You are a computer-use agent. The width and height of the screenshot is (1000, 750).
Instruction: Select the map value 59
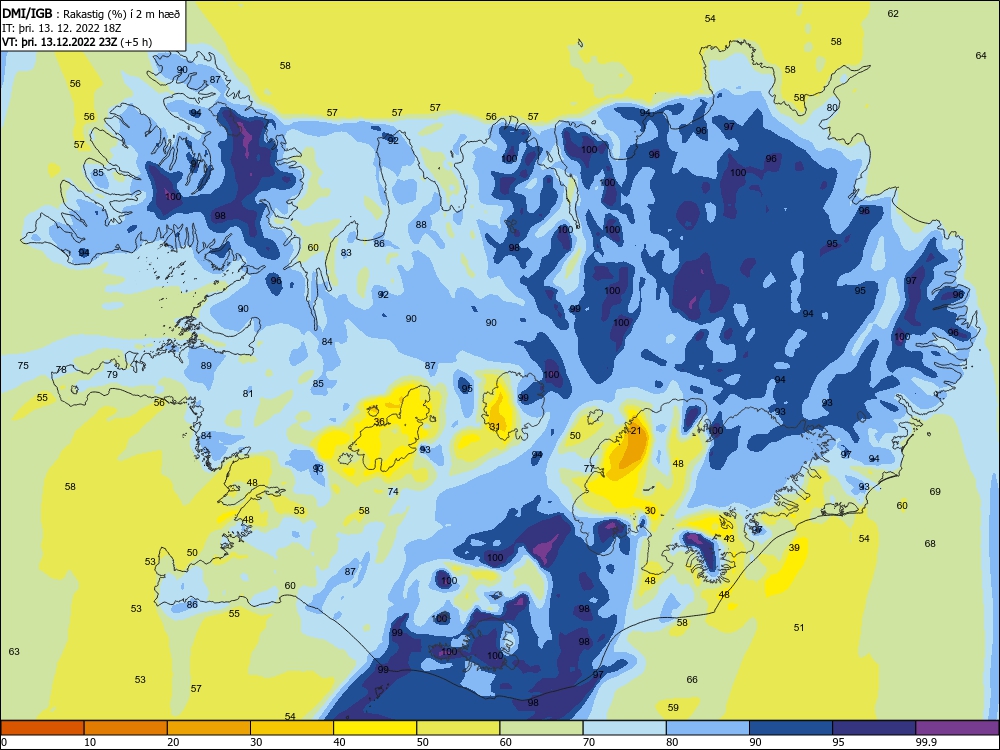click(x=673, y=707)
